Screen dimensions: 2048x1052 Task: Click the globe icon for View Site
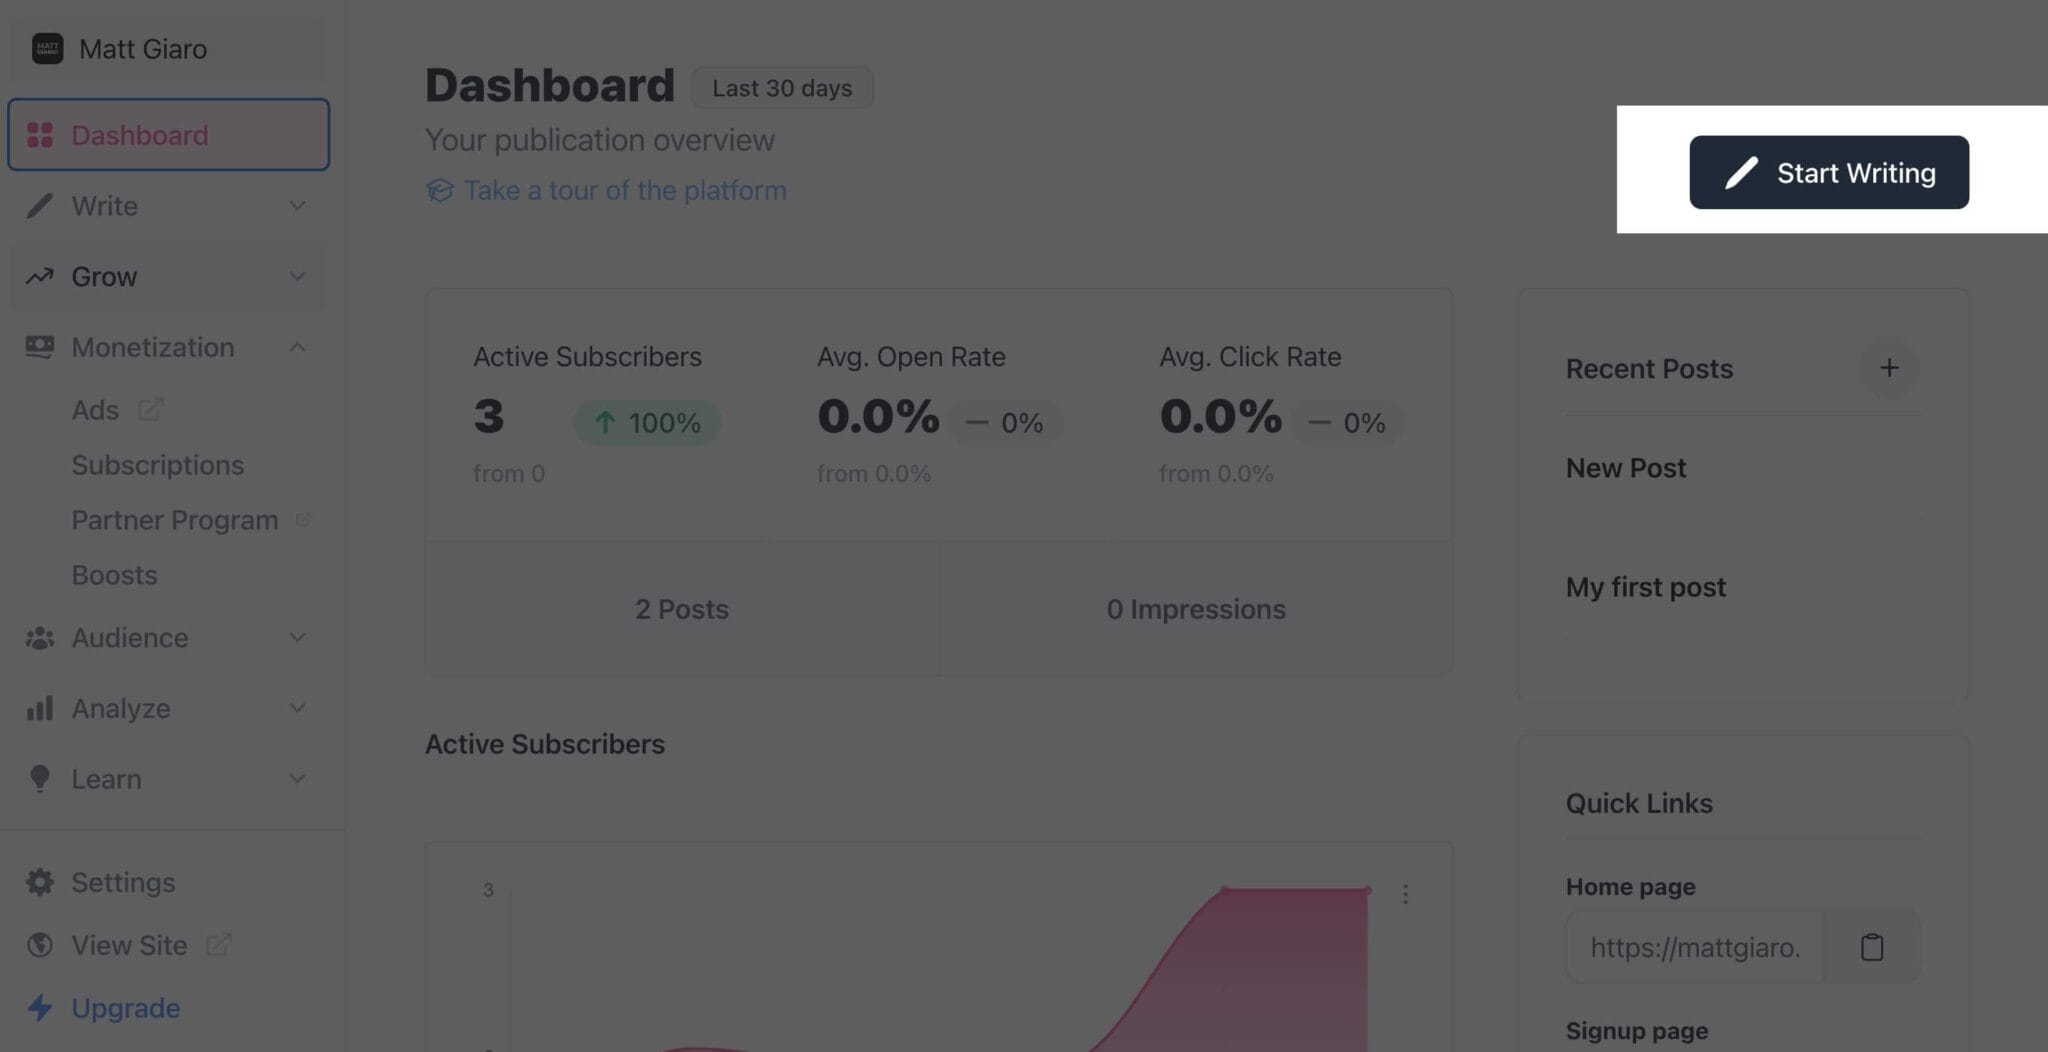40,945
